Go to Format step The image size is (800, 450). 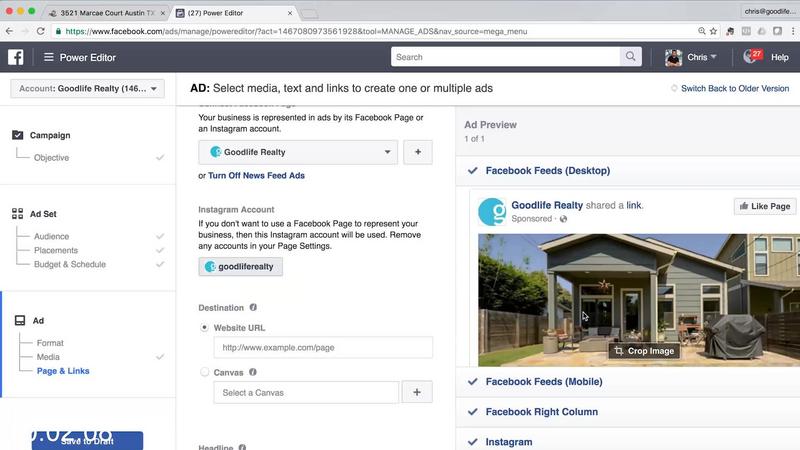[50, 343]
